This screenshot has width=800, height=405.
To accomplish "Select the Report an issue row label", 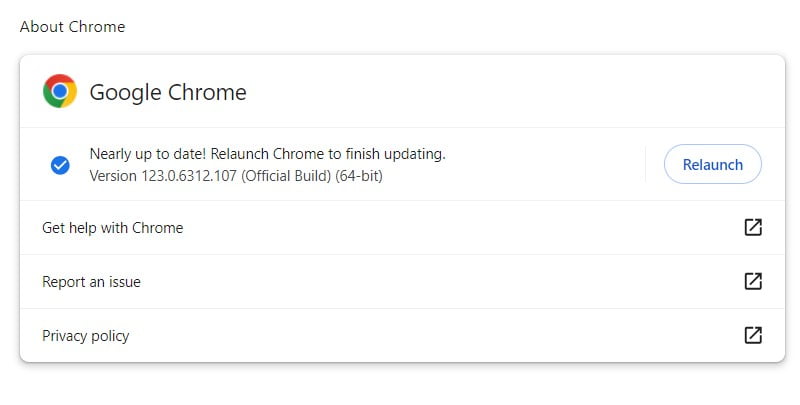I will pyautogui.click(x=91, y=282).
